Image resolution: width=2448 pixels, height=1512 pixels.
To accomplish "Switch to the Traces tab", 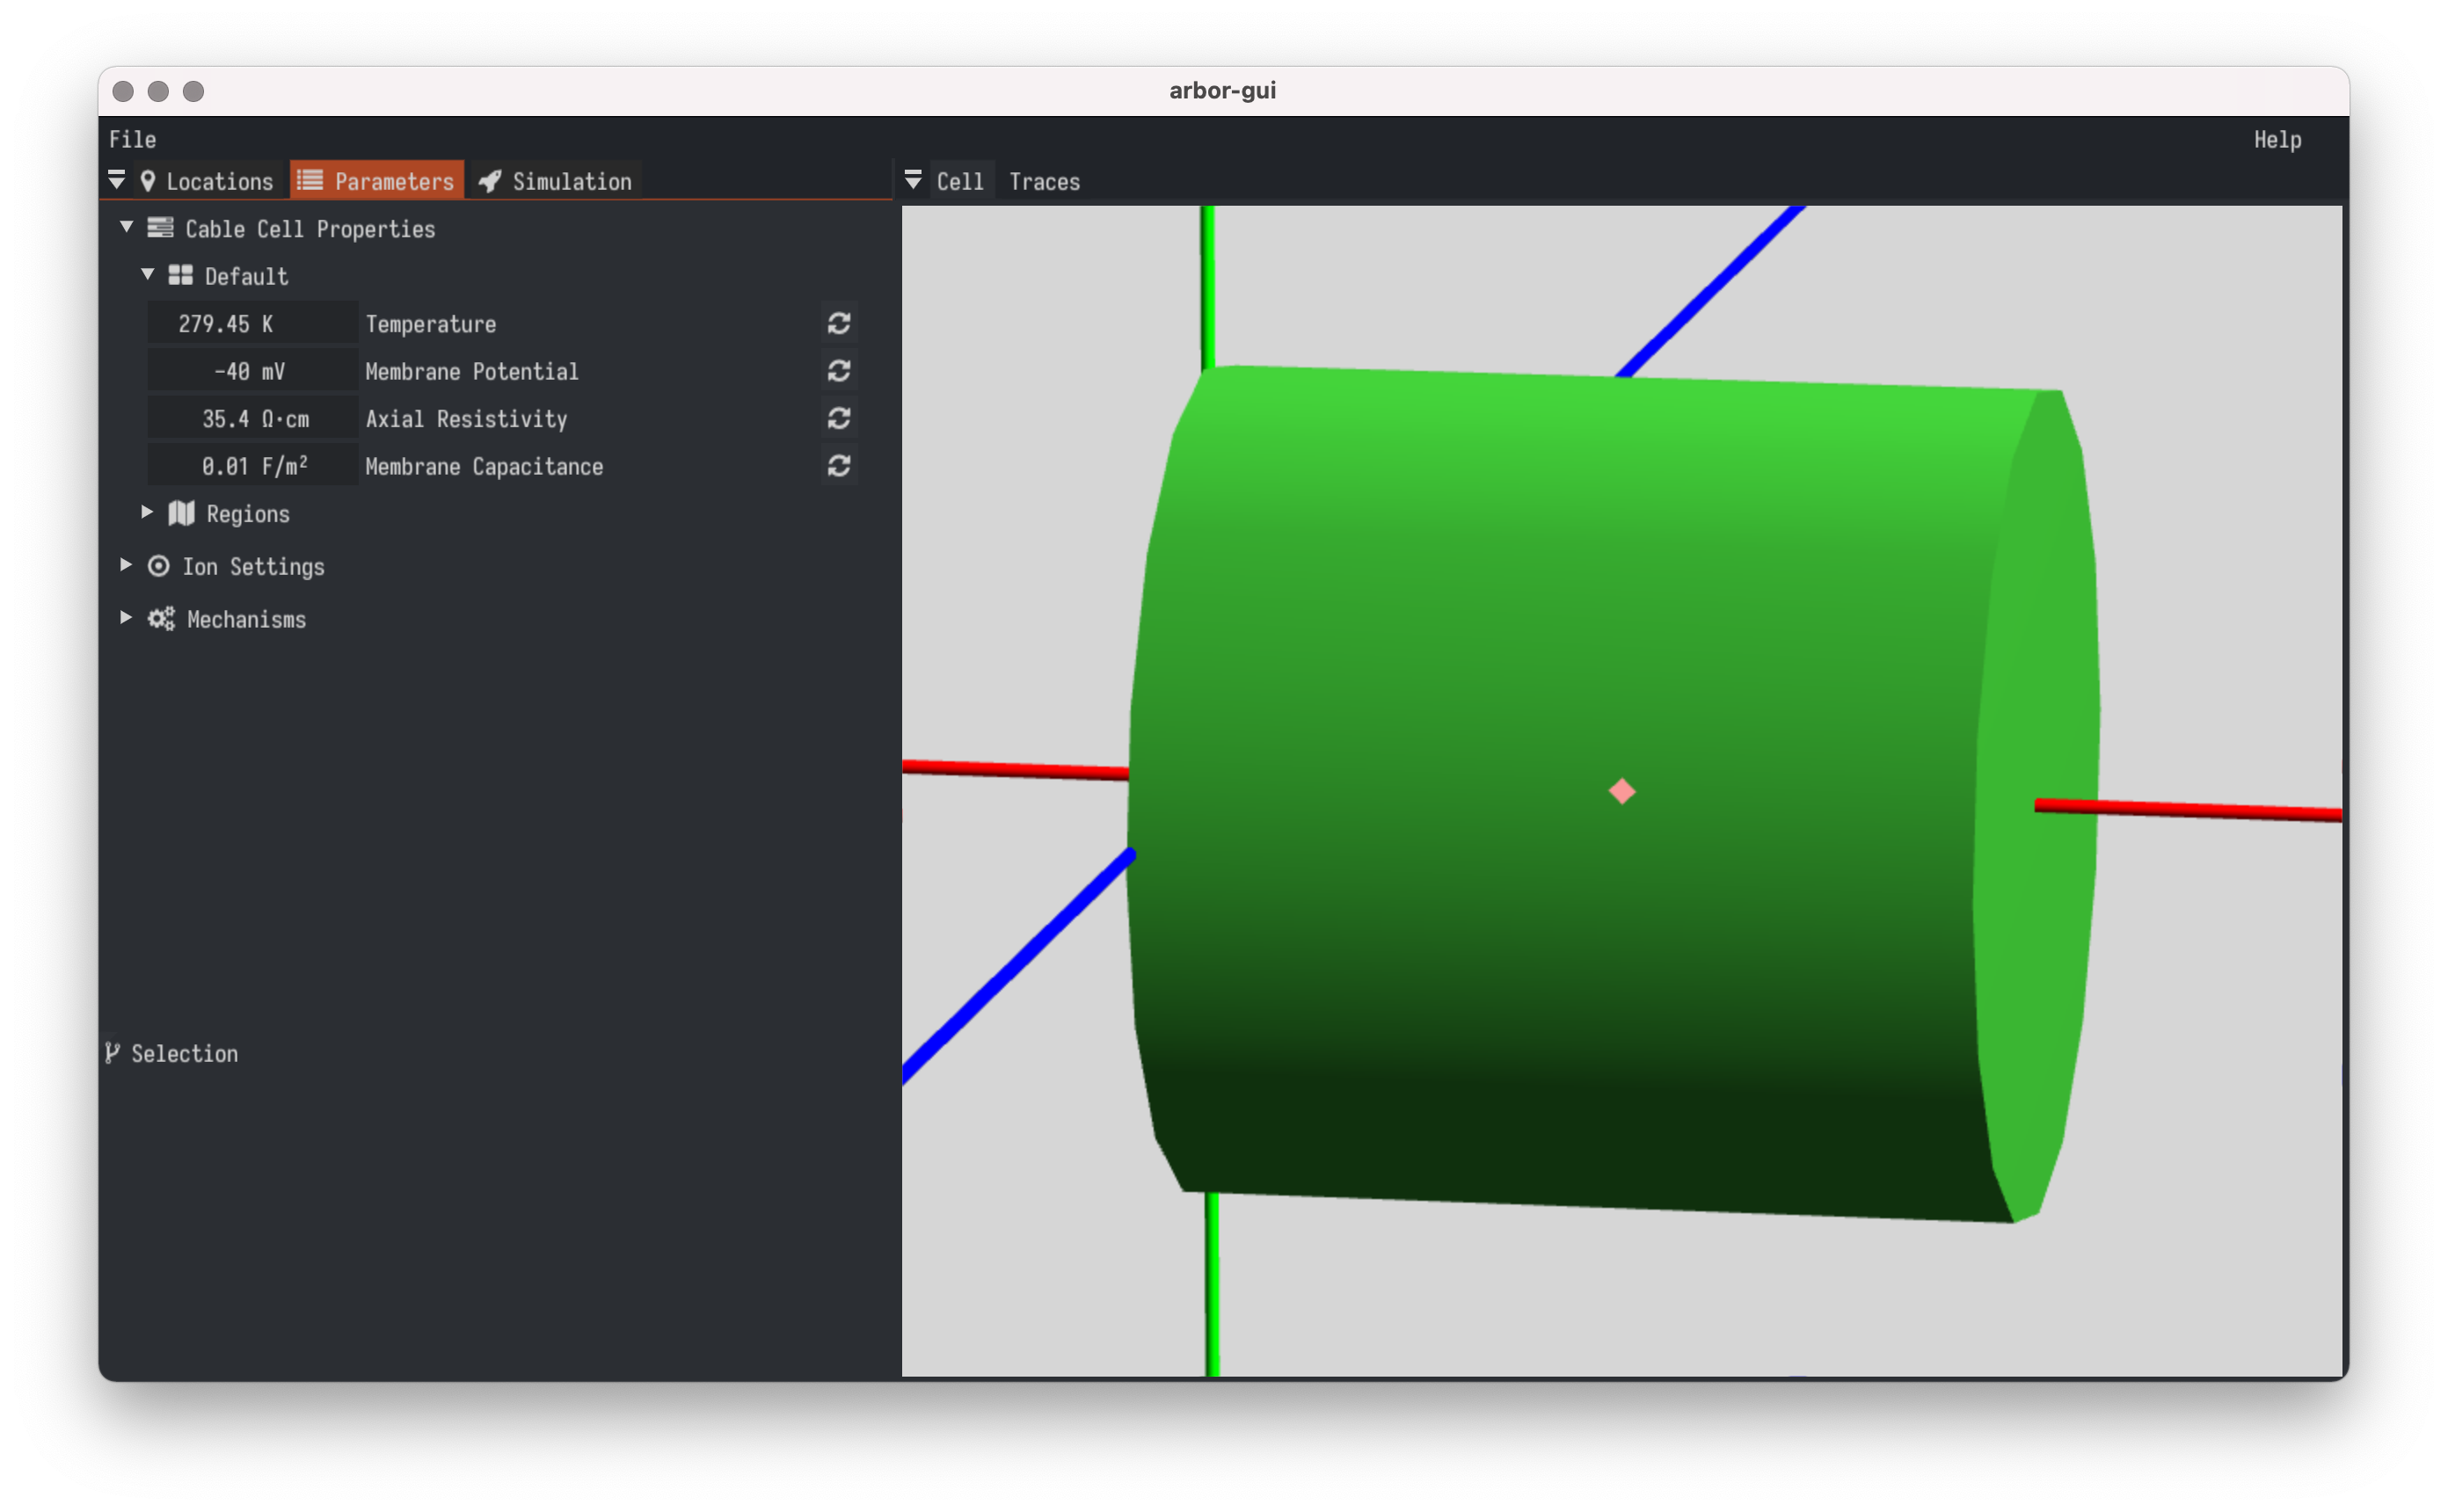I will (x=1044, y=181).
